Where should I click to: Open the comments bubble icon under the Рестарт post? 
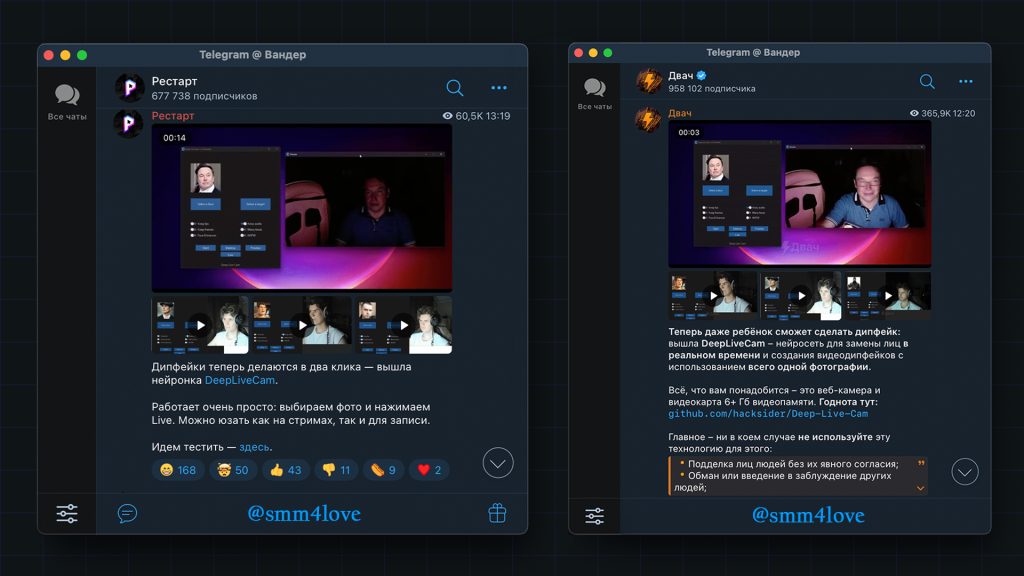pos(127,513)
